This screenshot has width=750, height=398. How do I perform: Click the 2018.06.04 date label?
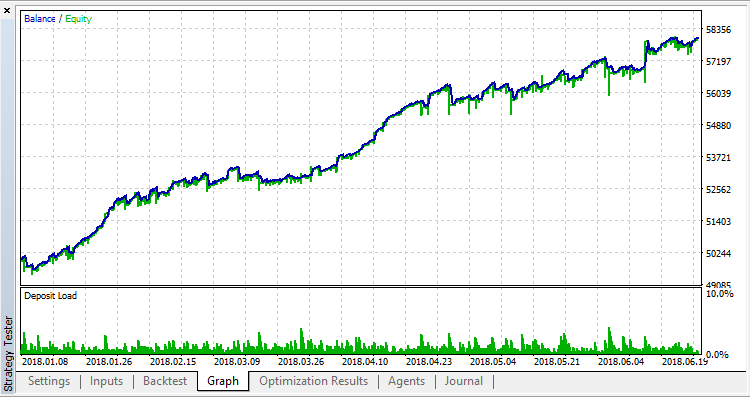[x=621, y=362]
